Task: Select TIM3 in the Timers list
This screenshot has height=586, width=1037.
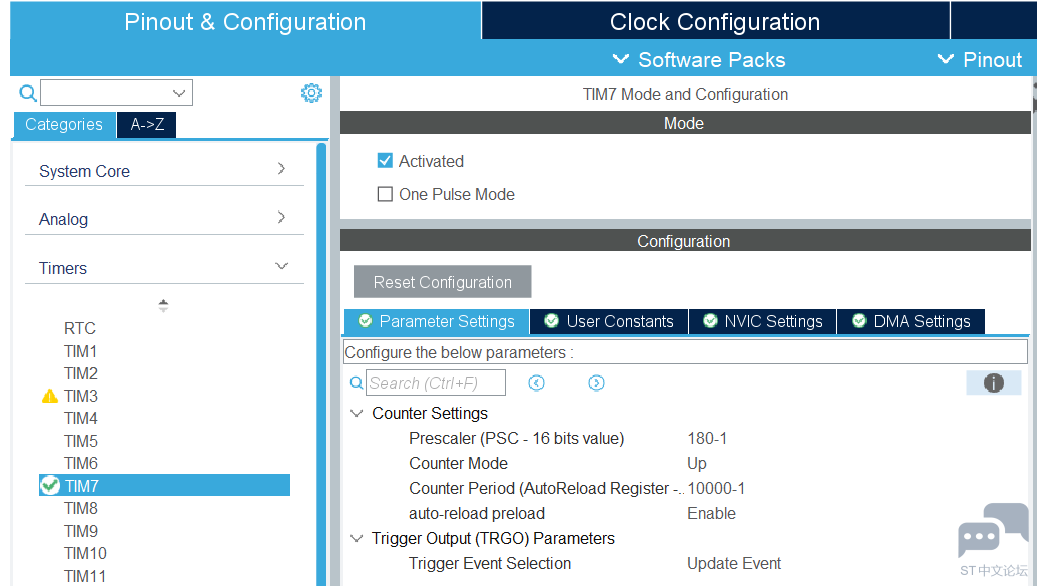Action: click(81, 396)
